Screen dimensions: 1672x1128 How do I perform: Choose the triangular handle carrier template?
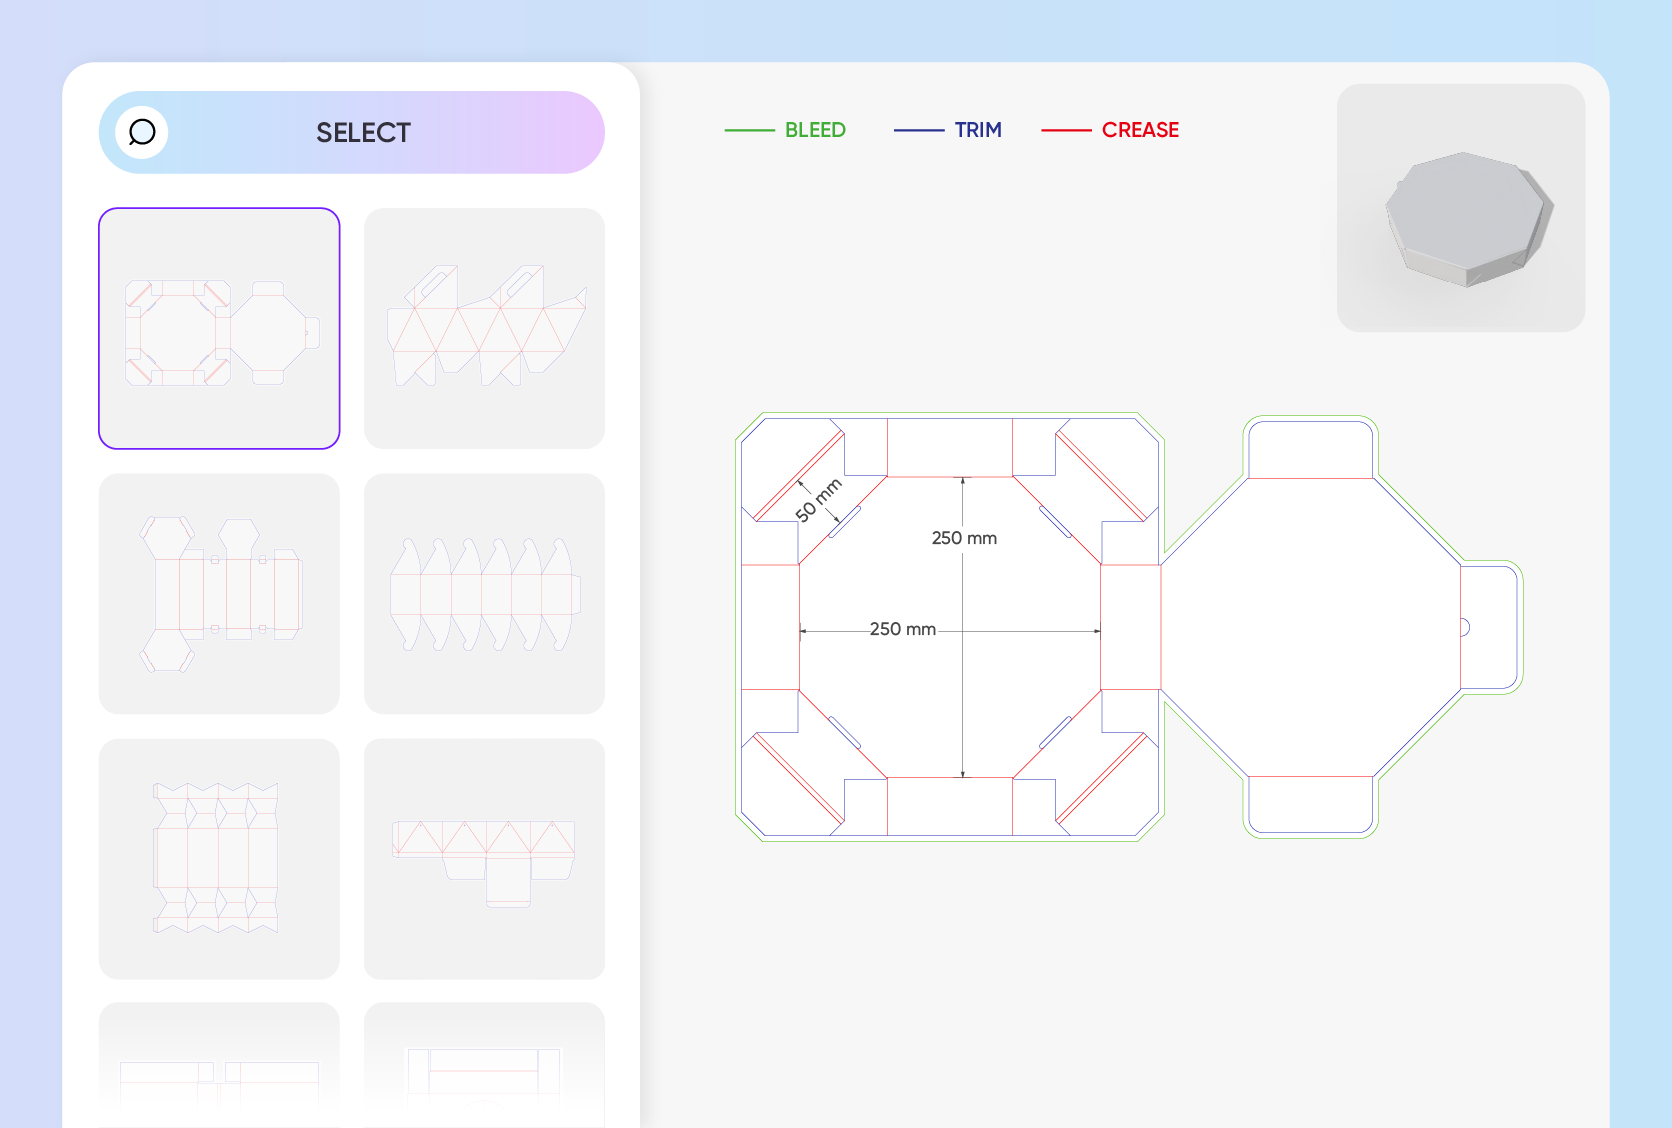pyautogui.click(x=484, y=328)
